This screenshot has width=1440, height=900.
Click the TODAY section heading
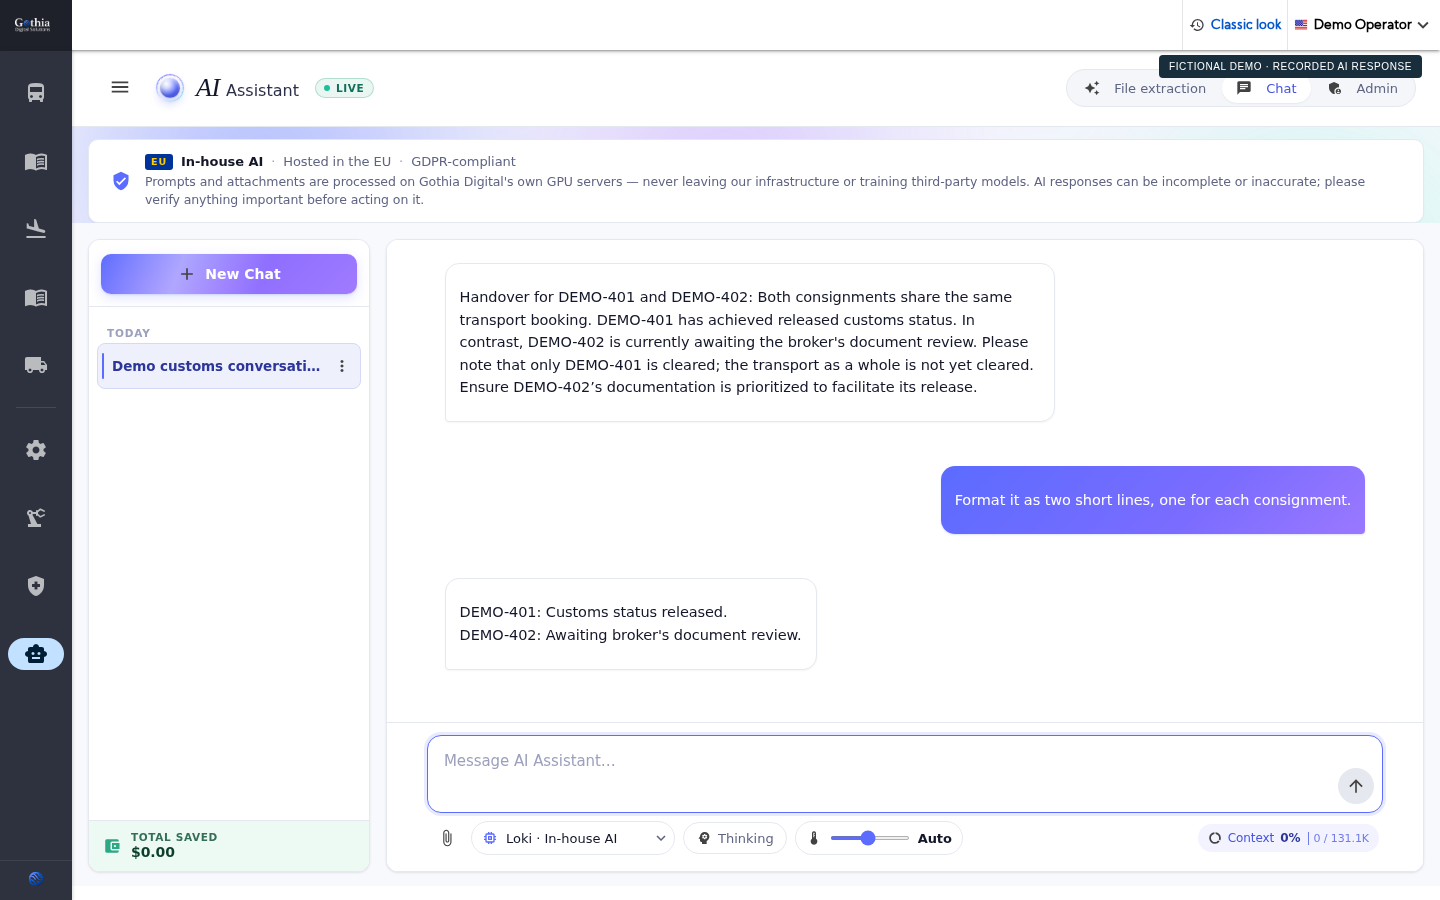(x=128, y=333)
